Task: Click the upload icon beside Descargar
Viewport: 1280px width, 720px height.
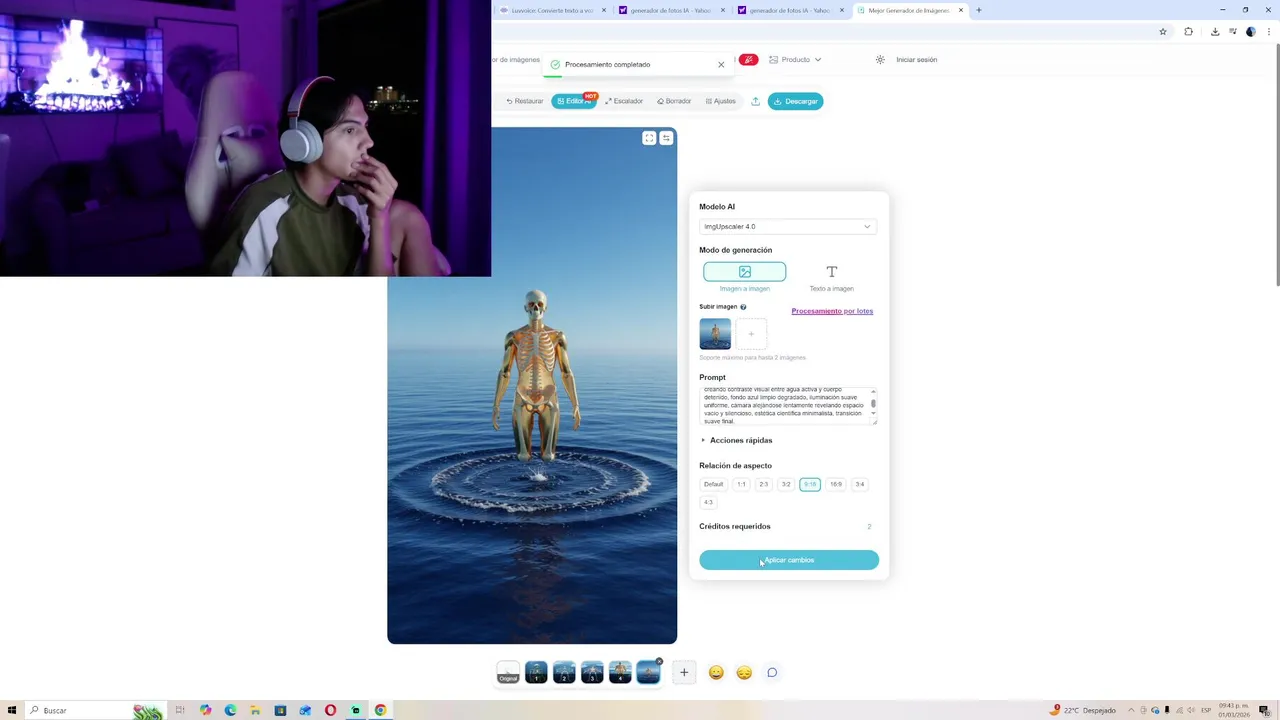Action: 755,101
